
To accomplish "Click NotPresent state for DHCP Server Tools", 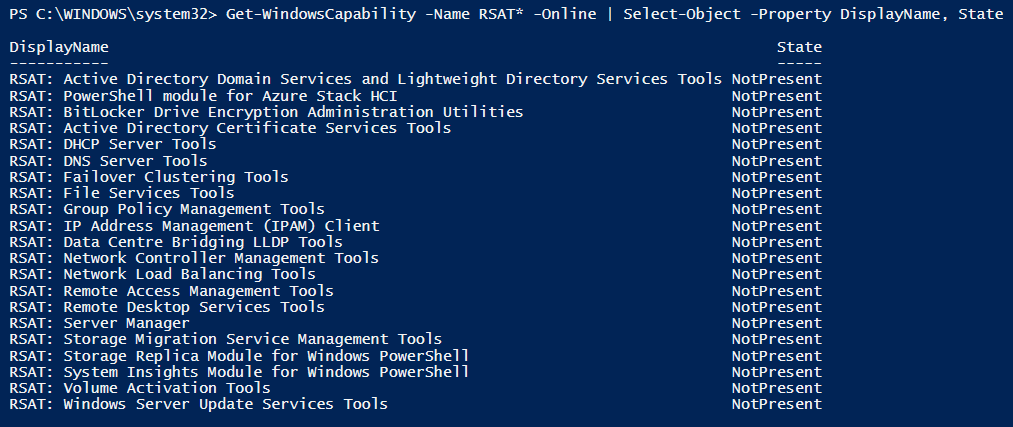I will point(777,145).
